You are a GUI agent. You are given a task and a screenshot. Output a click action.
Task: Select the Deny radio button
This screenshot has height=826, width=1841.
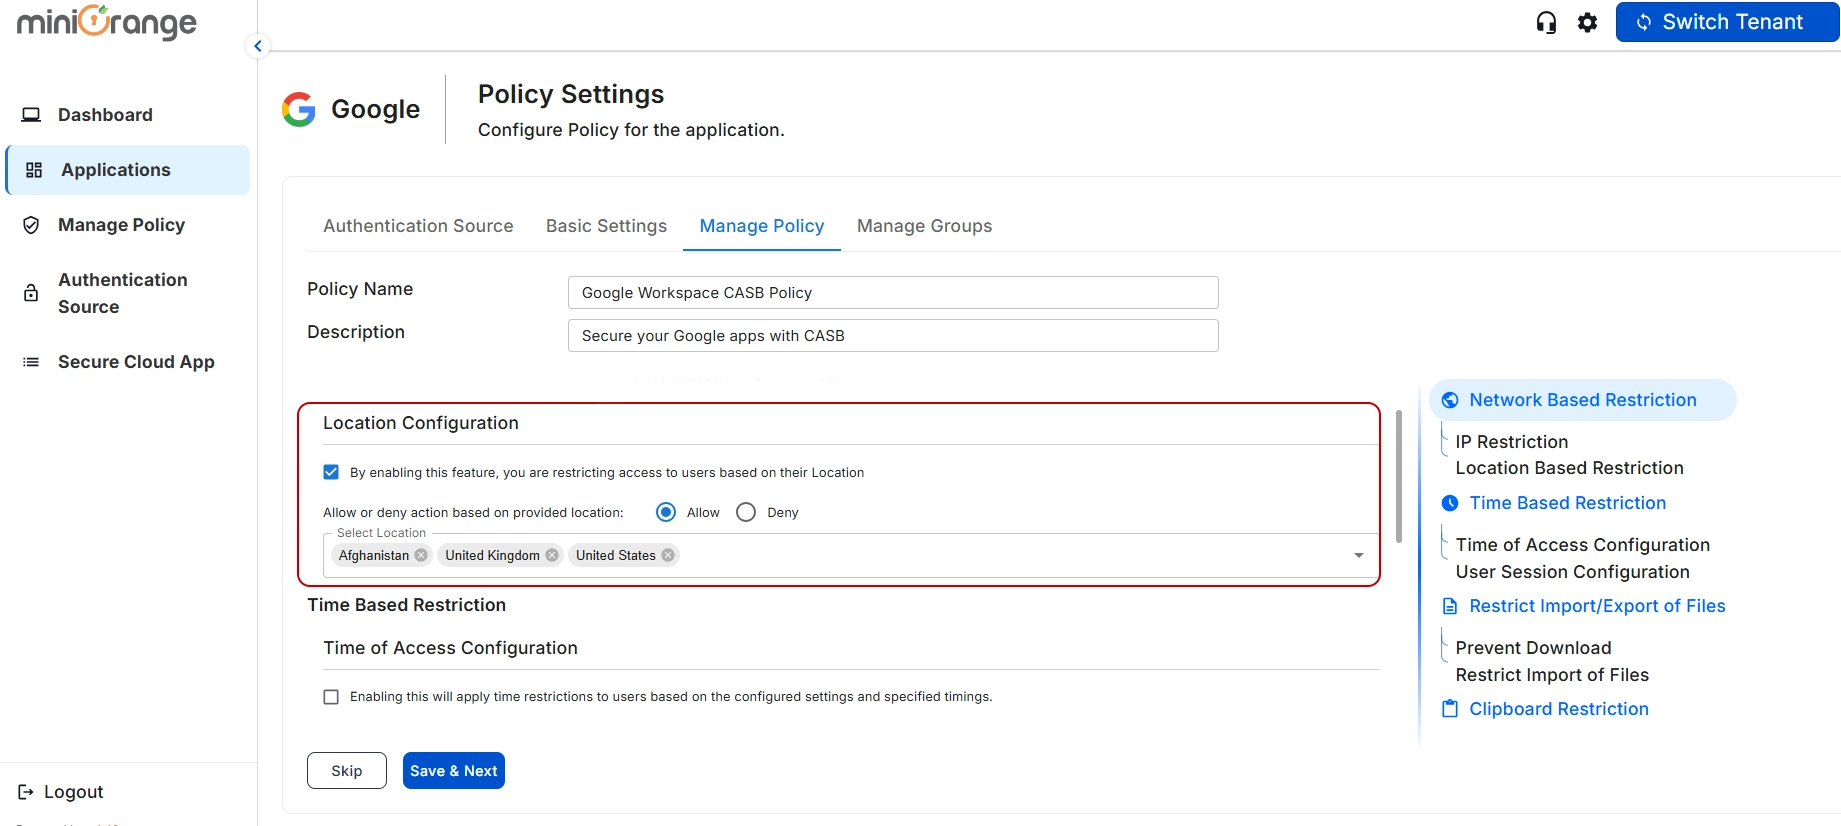(746, 512)
